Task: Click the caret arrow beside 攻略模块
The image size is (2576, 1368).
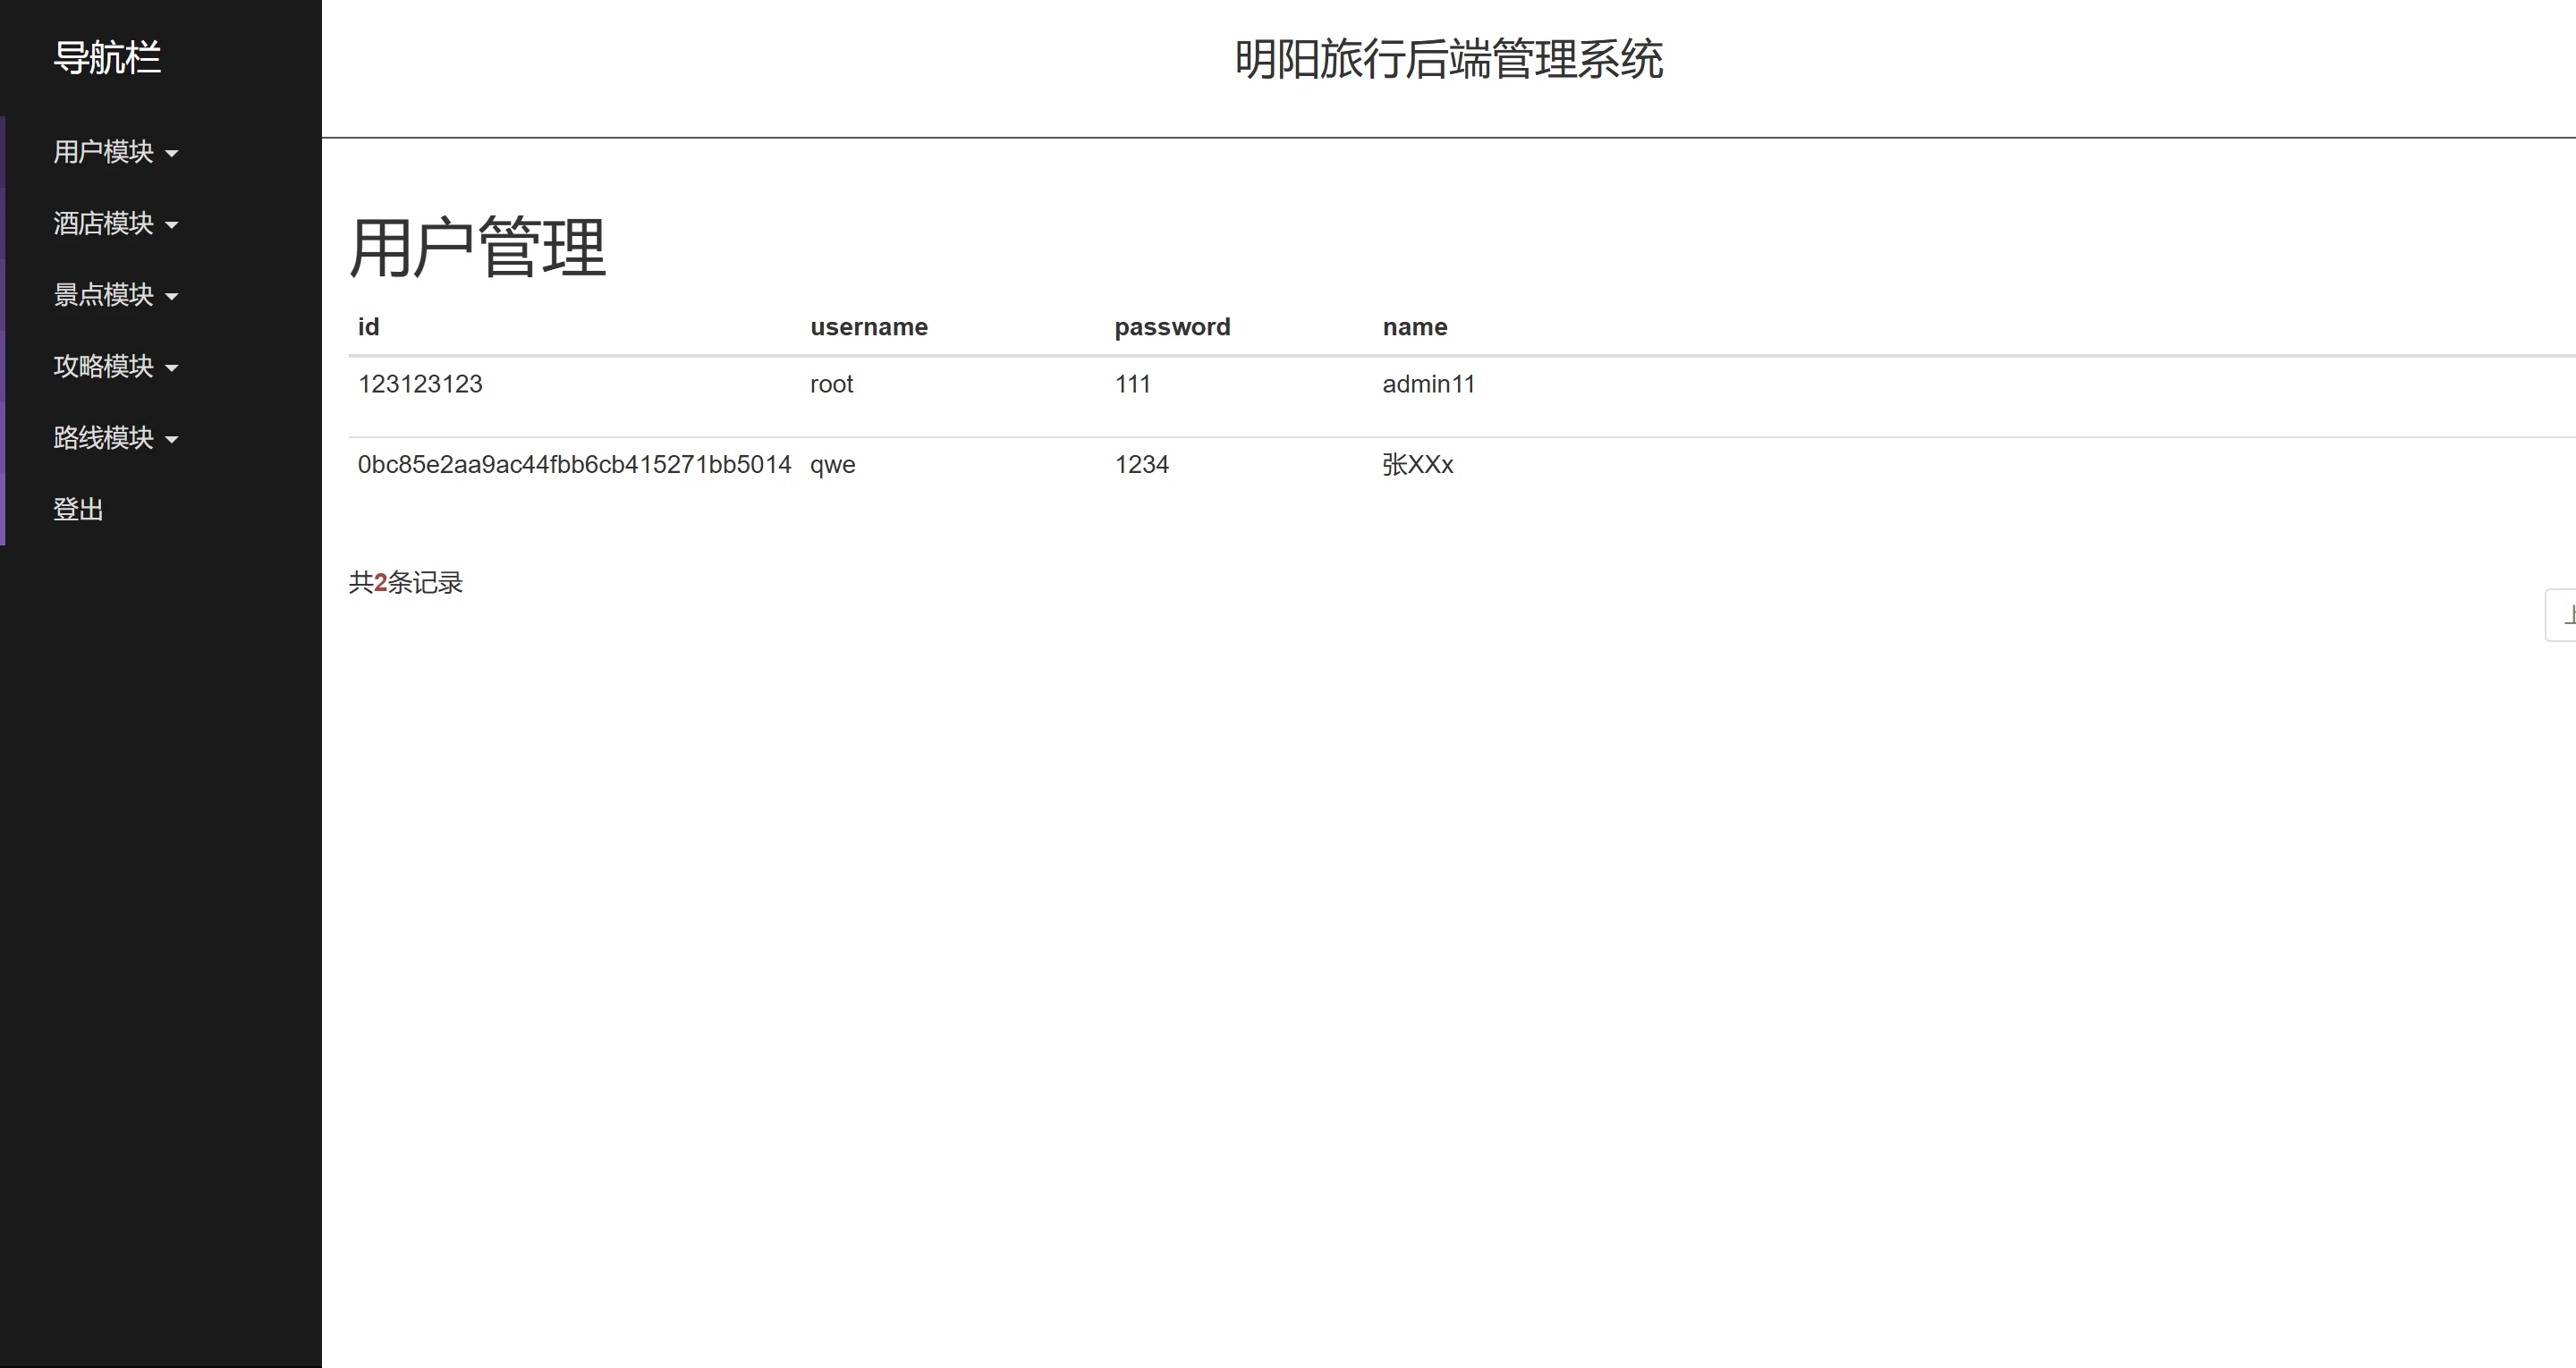Action: [x=171, y=368]
